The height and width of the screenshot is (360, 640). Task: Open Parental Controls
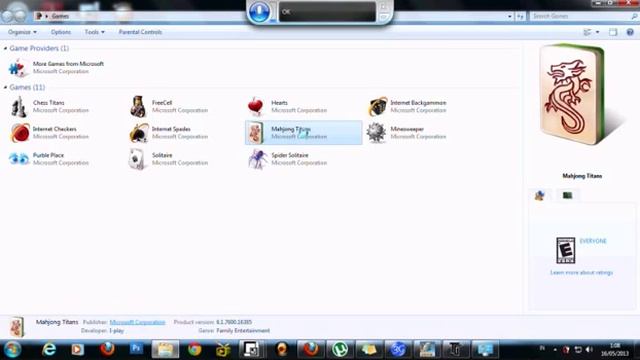point(140,32)
